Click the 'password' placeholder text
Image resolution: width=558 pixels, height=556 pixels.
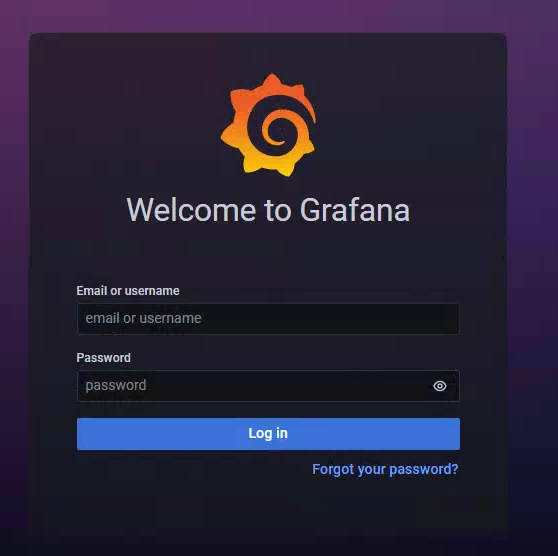click(116, 385)
